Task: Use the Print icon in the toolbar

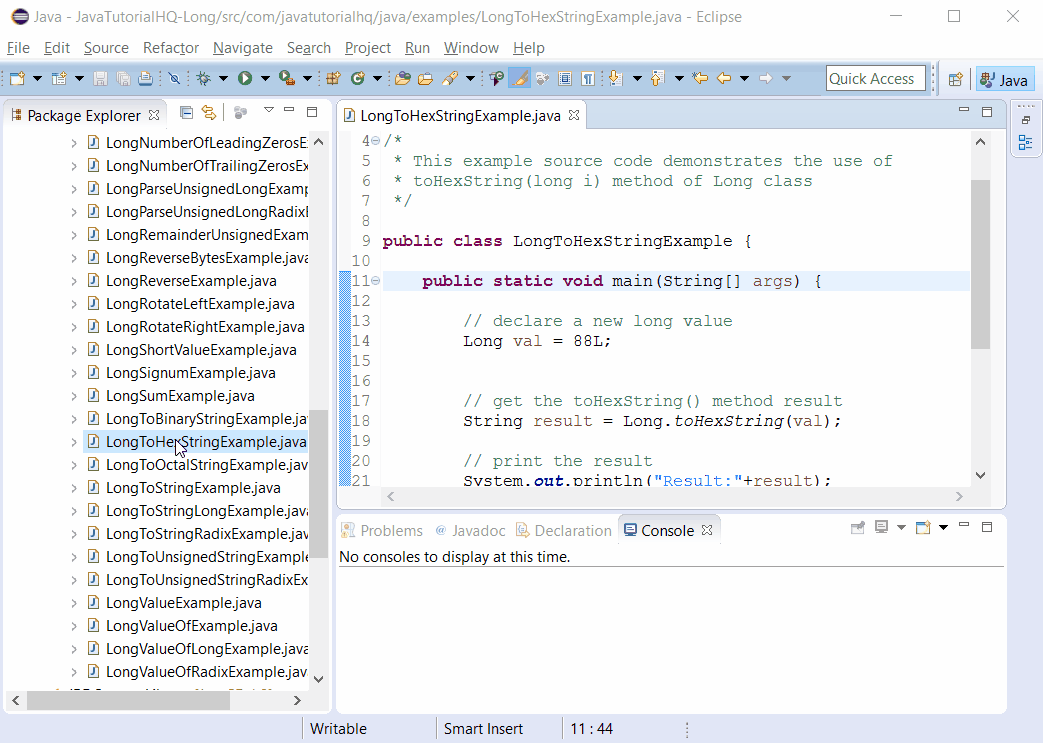Action: click(145, 78)
